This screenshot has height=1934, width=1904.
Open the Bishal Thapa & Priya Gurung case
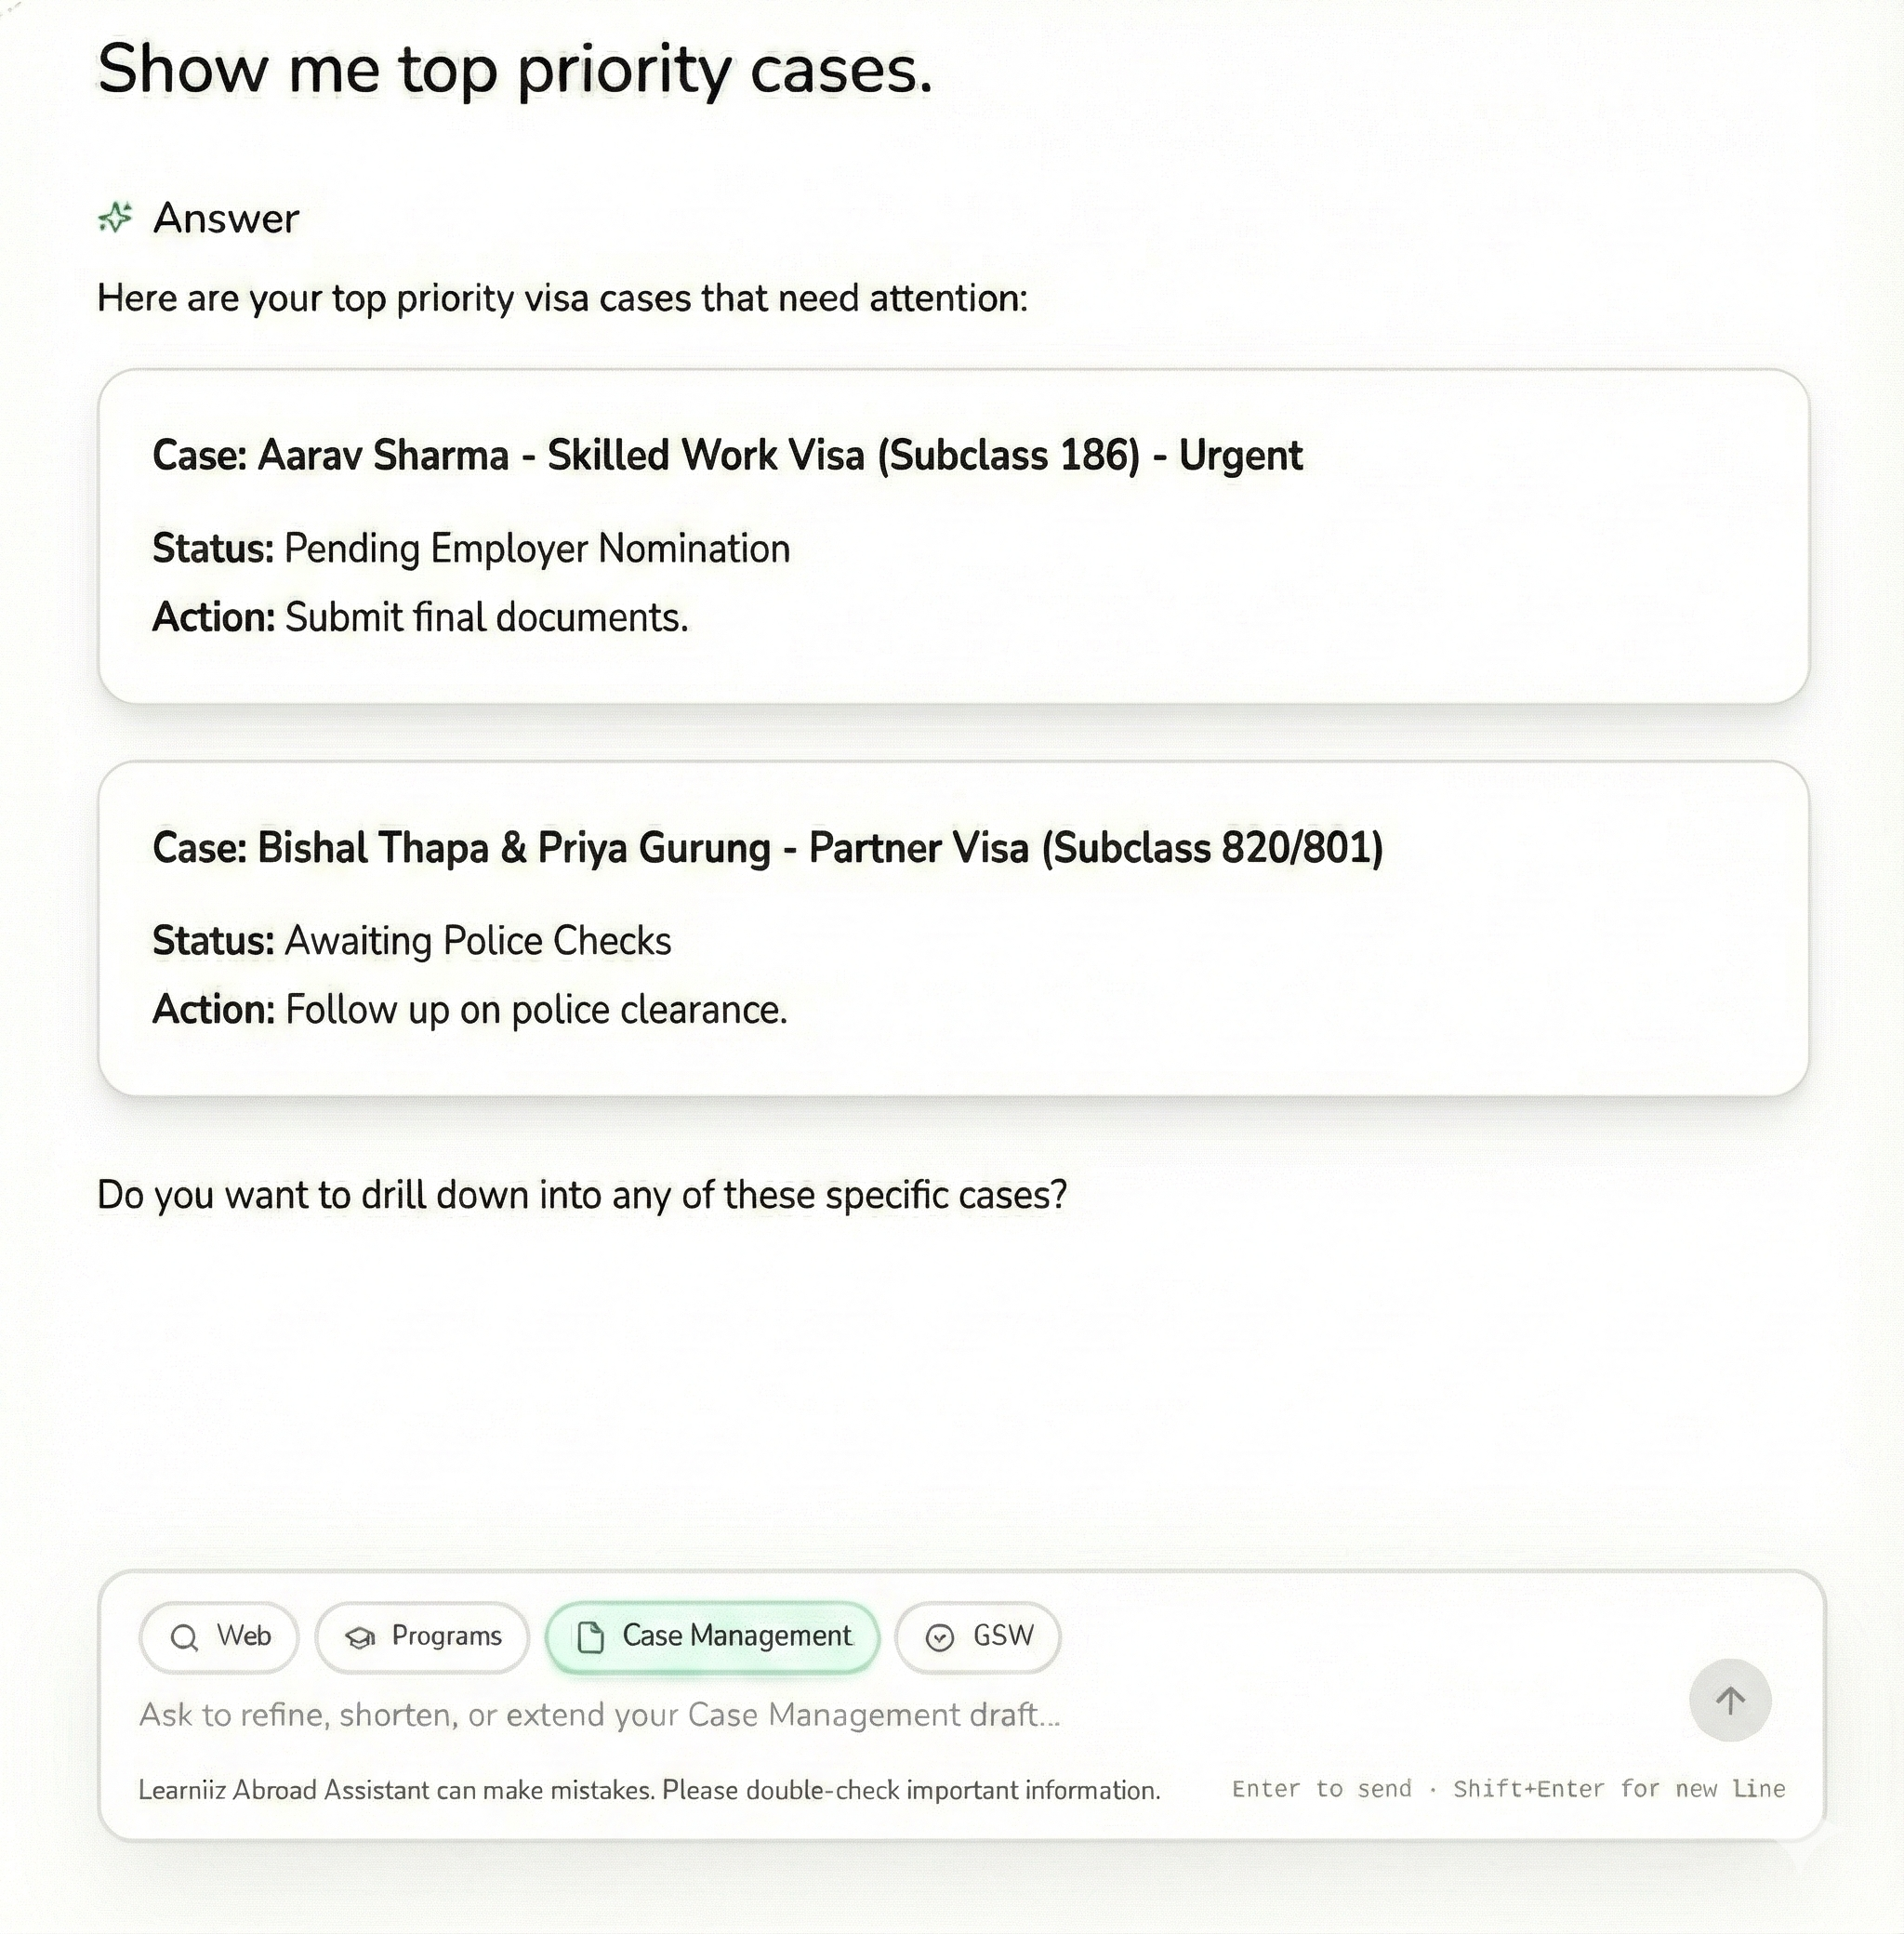coord(767,848)
